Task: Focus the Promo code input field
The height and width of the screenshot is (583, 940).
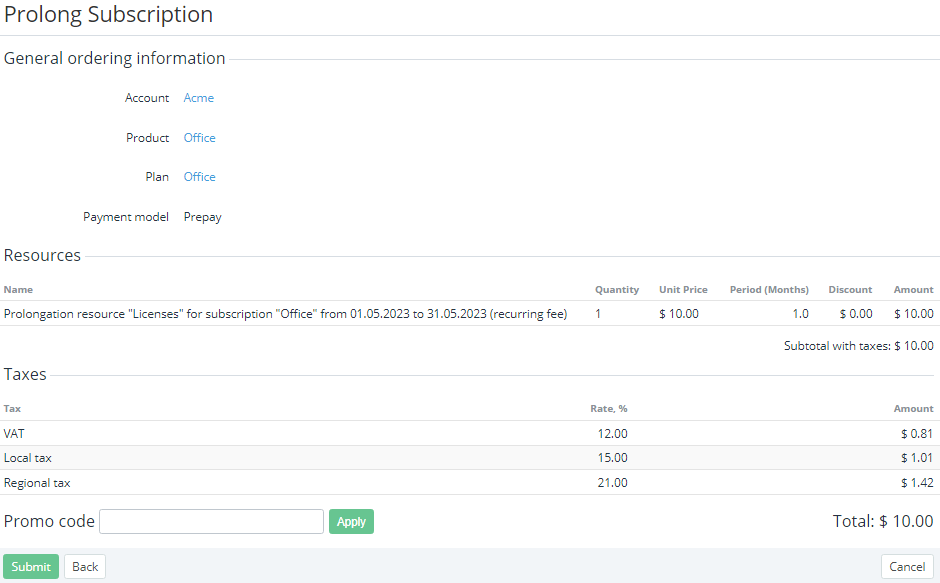Action: 211,521
